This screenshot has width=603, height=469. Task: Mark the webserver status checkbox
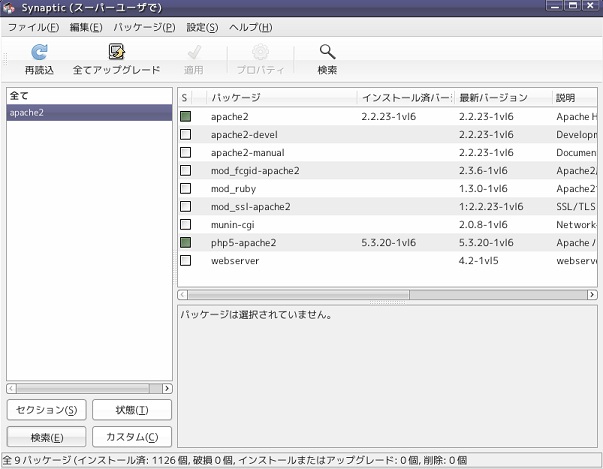(x=186, y=261)
